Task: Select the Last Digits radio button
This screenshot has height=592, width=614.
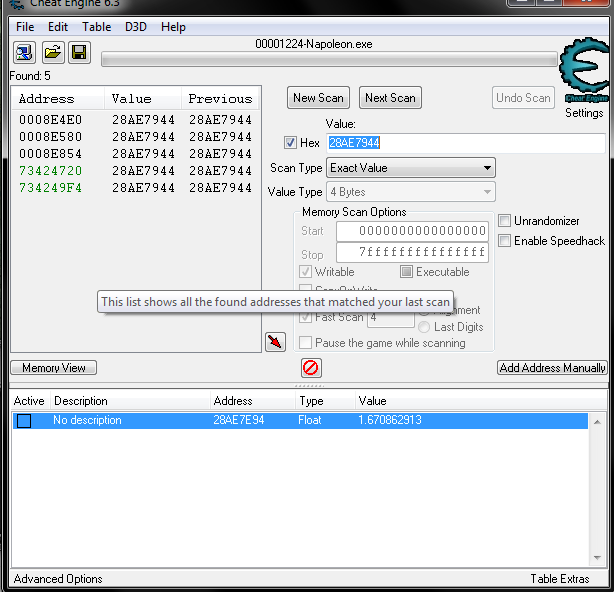Action: (424, 327)
